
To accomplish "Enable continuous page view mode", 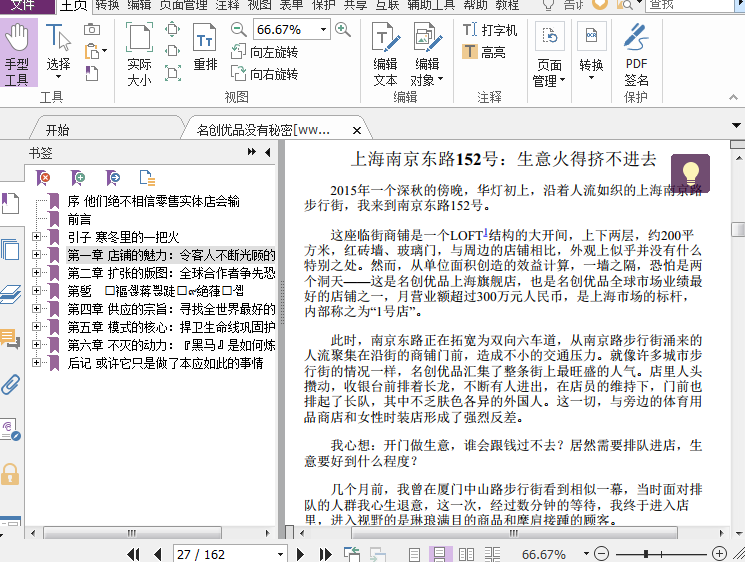I will [440, 554].
